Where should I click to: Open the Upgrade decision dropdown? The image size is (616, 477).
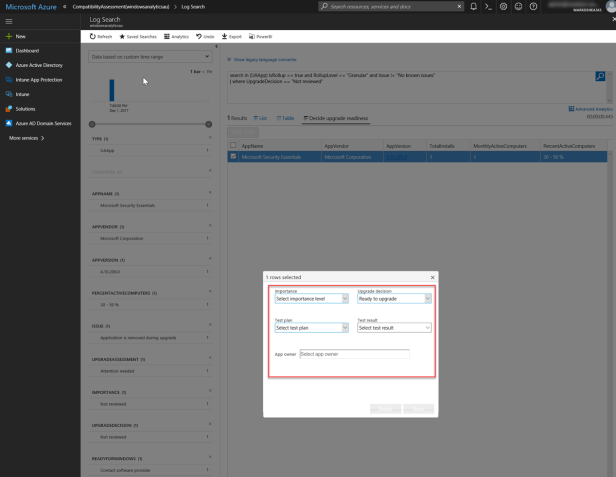tap(394, 298)
